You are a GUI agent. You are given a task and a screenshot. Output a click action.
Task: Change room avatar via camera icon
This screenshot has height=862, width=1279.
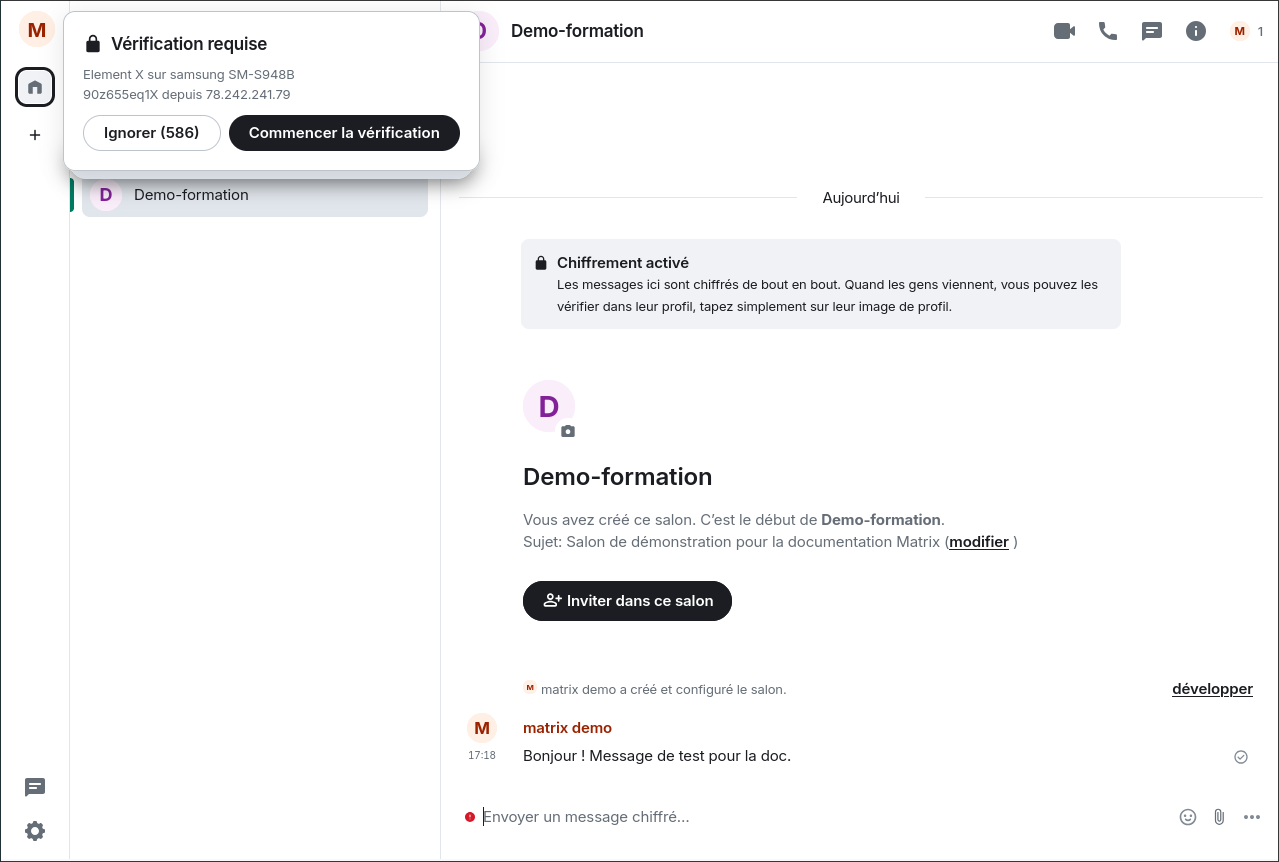[x=568, y=431]
